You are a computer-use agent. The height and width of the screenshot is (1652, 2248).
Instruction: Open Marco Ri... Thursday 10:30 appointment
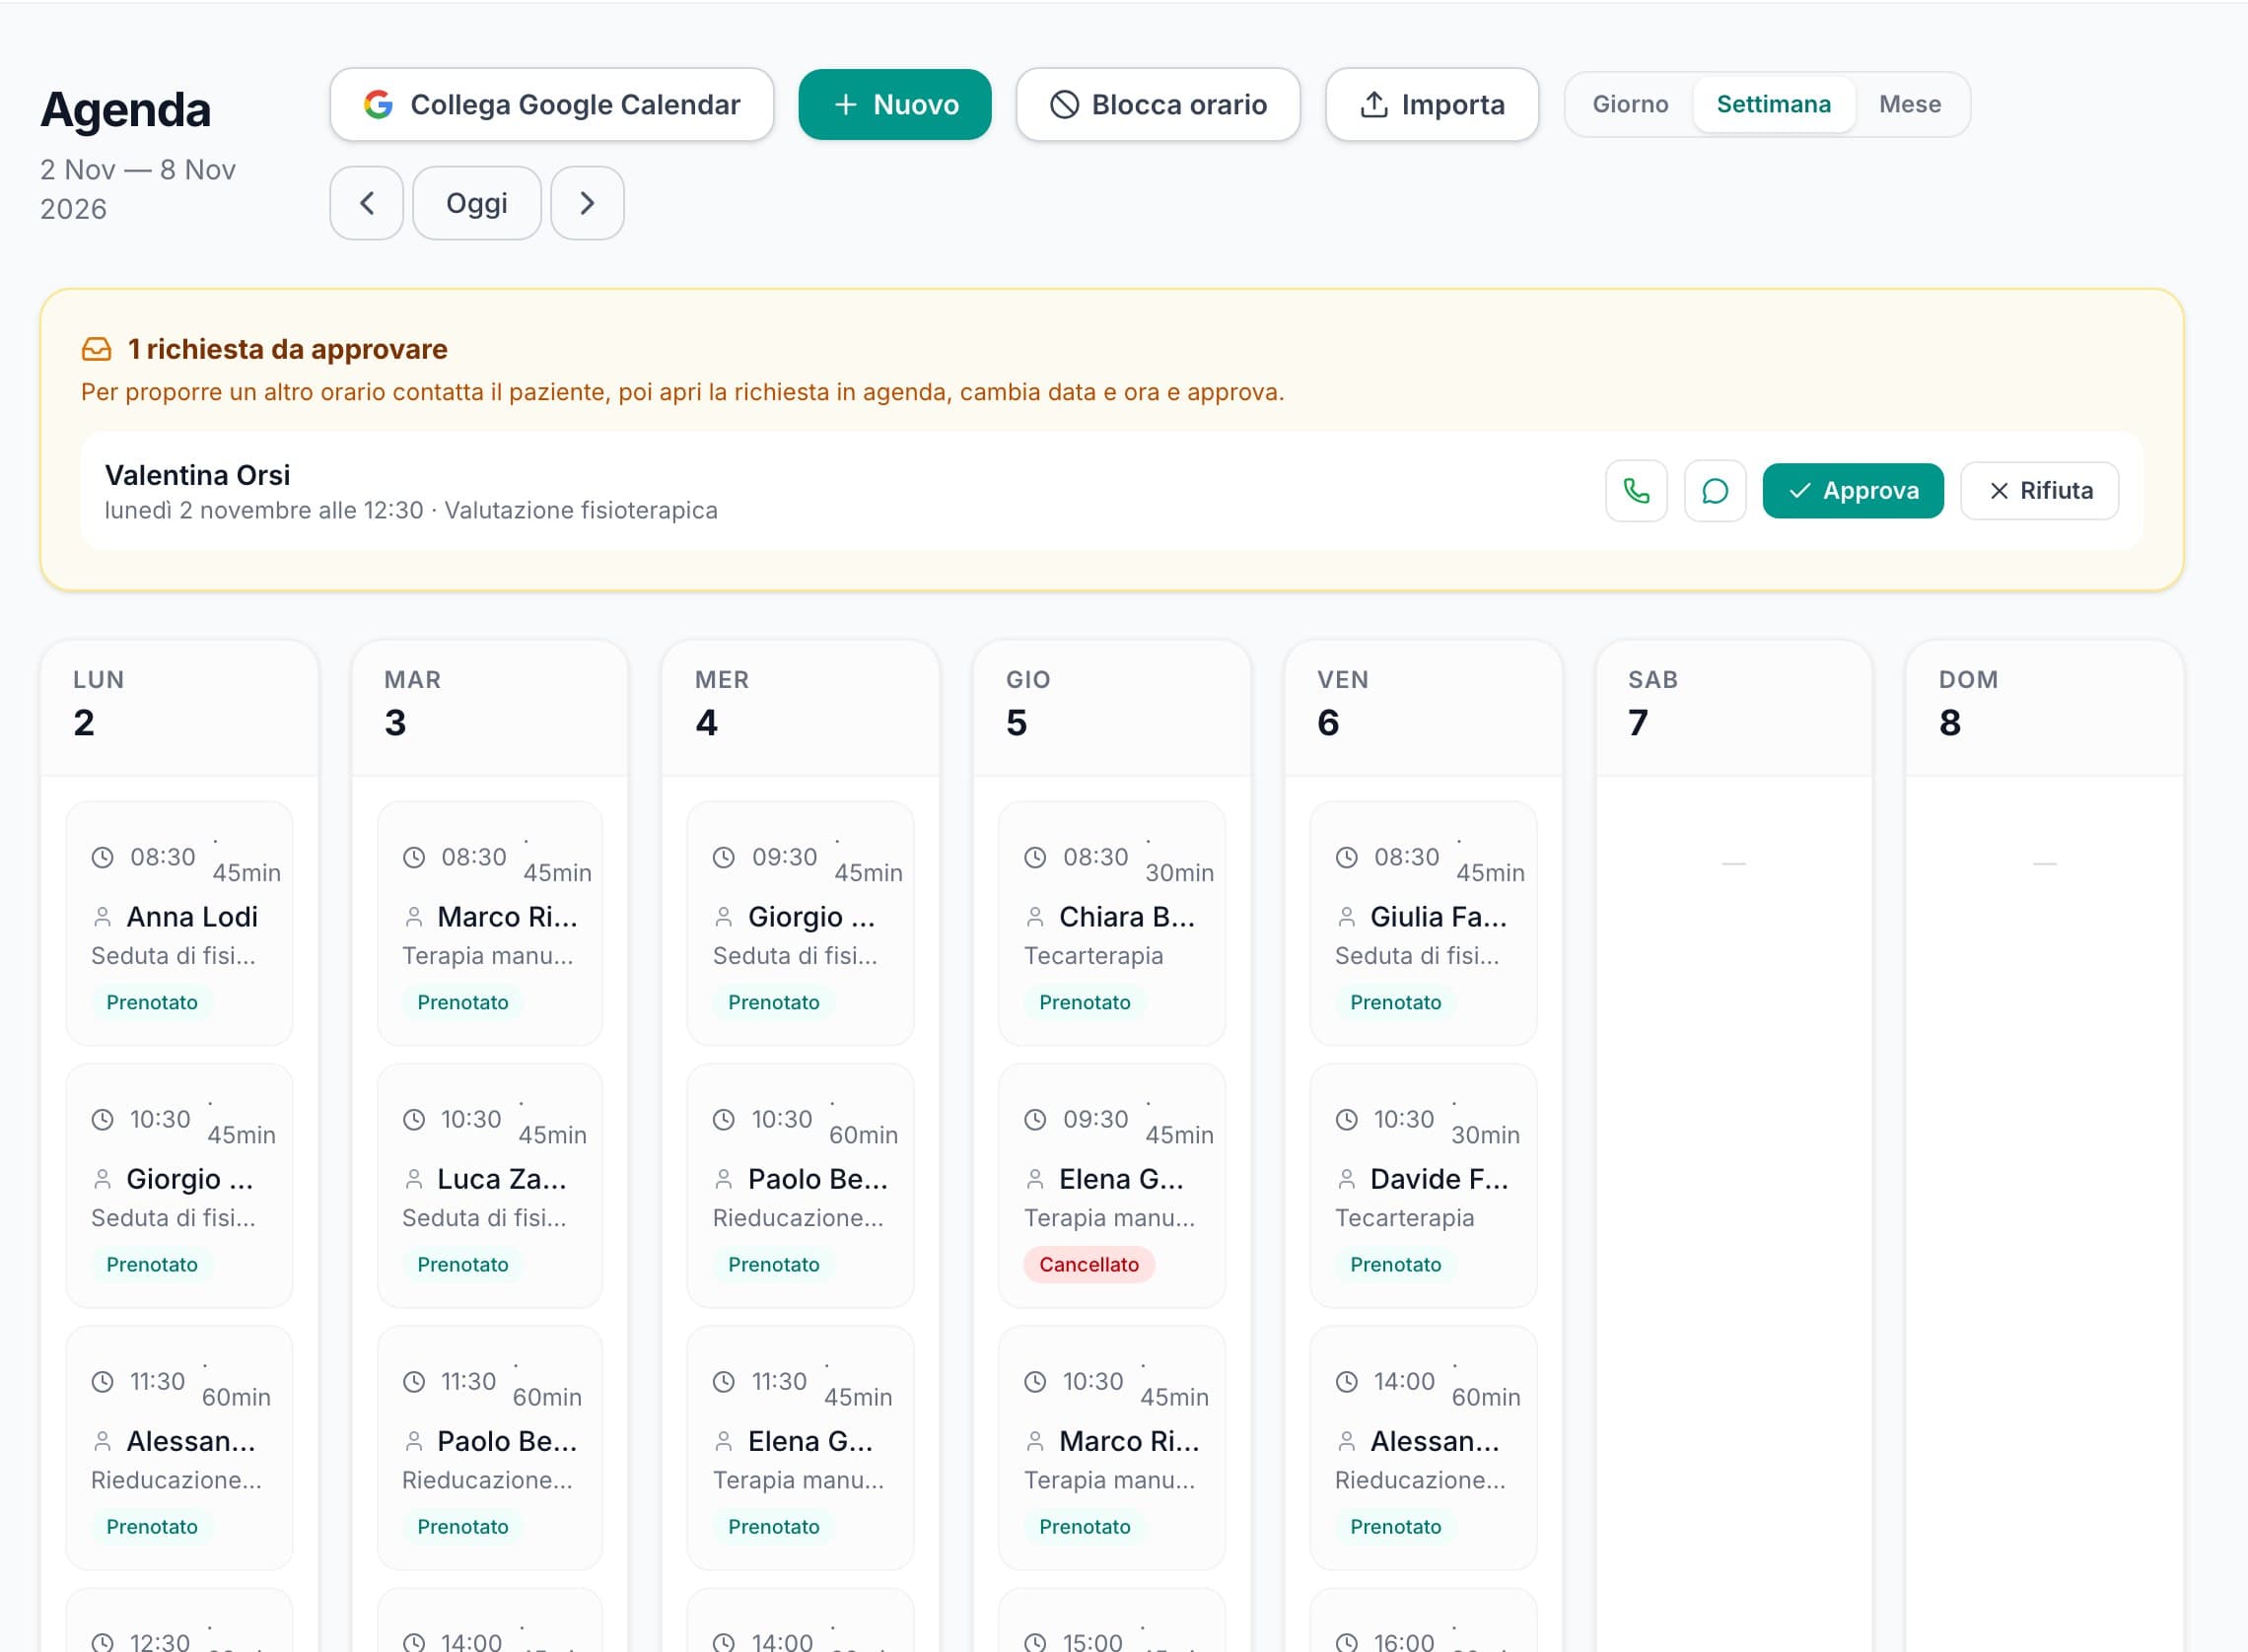(1112, 1447)
